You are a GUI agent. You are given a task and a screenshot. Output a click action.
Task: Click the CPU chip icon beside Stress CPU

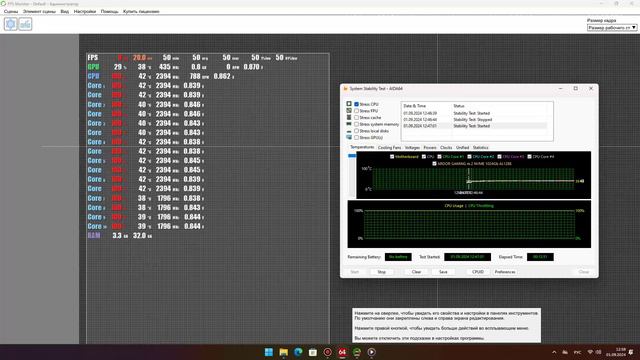349,104
